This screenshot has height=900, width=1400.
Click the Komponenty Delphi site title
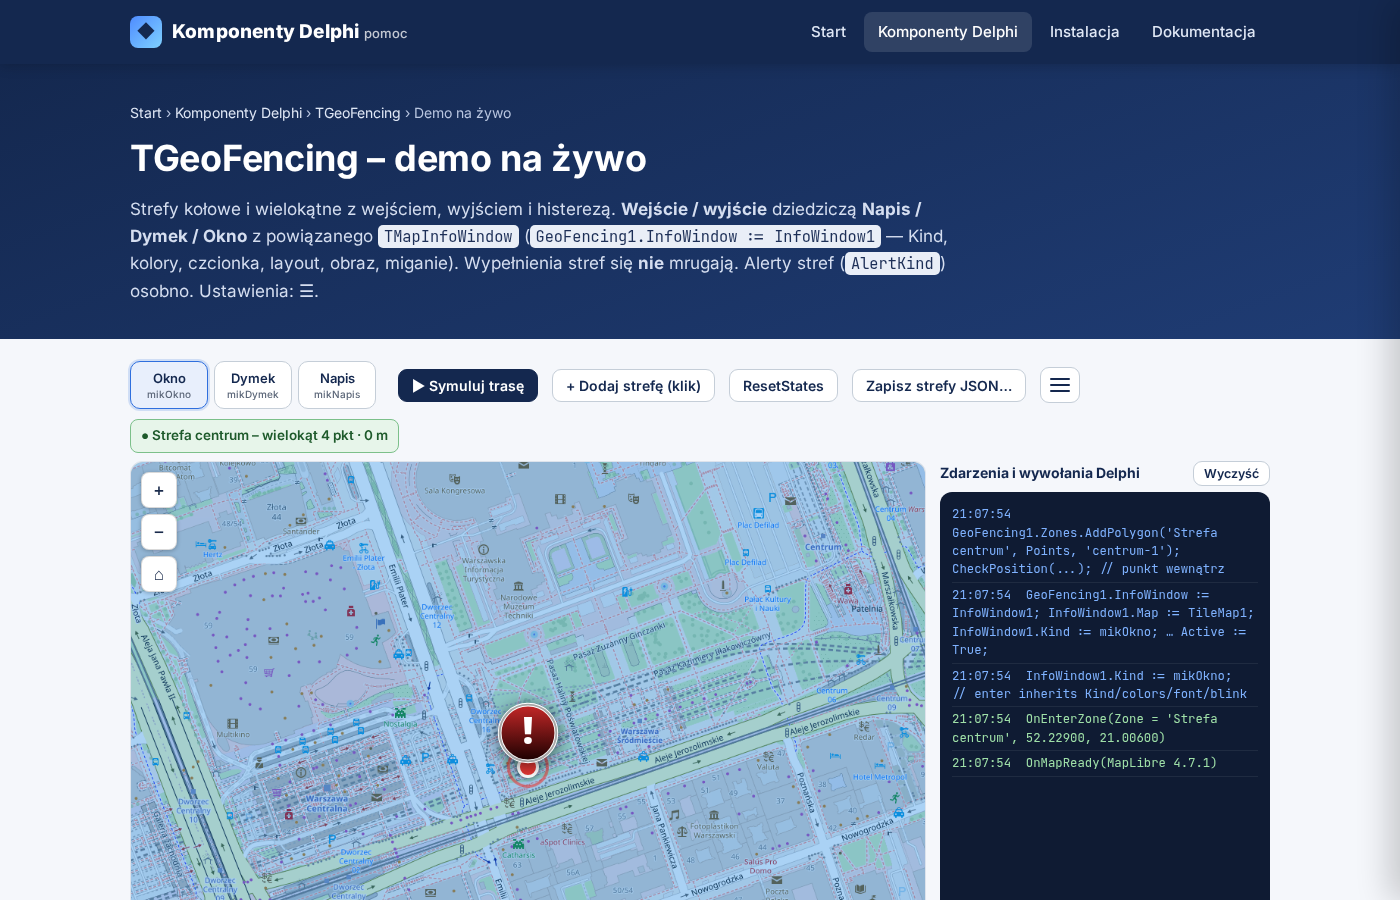265,32
